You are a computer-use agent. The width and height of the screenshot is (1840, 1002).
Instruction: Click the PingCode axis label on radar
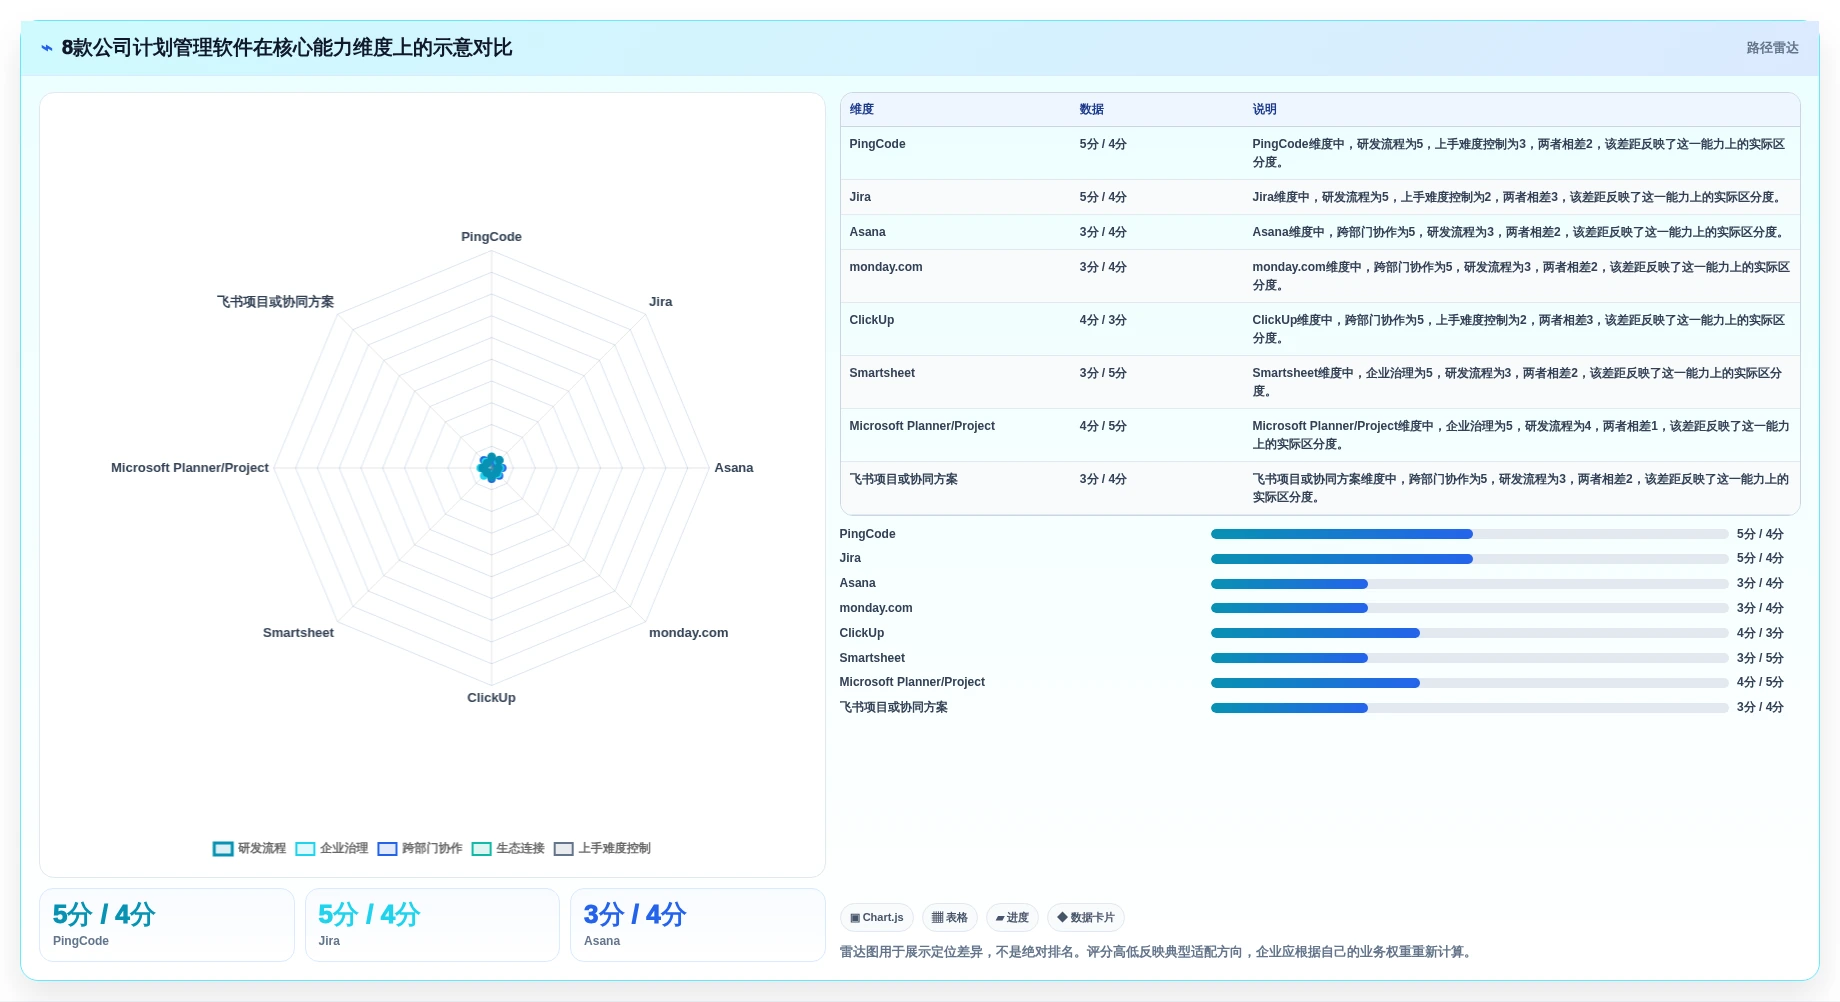491,237
